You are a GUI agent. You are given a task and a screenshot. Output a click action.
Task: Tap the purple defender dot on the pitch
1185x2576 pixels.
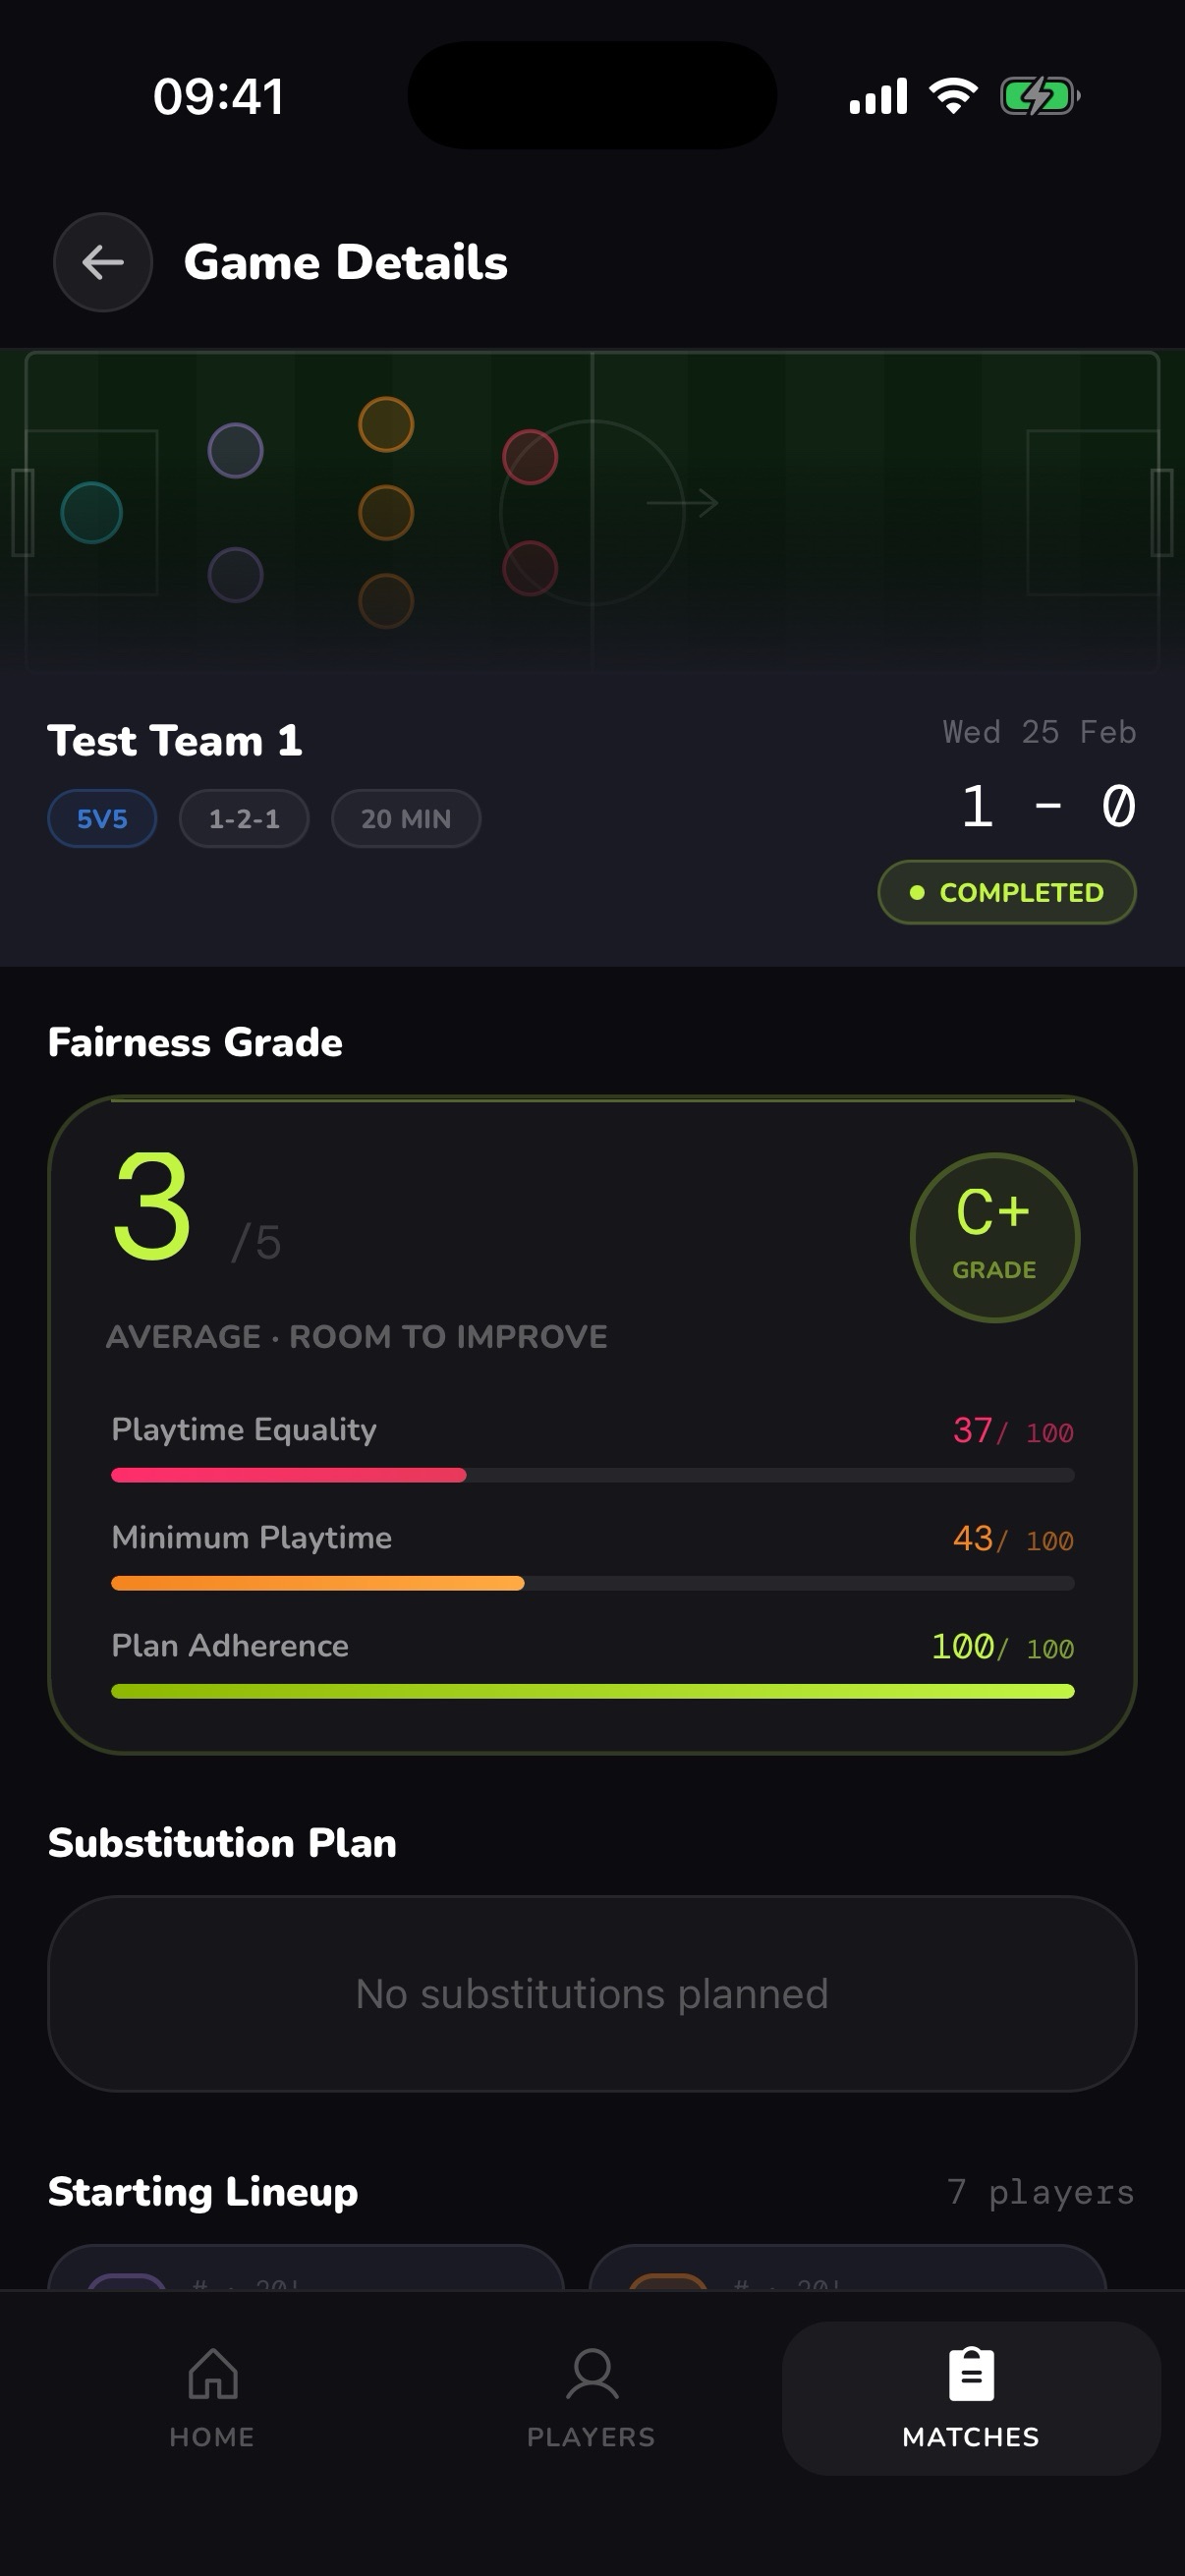click(x=236, y=451)
